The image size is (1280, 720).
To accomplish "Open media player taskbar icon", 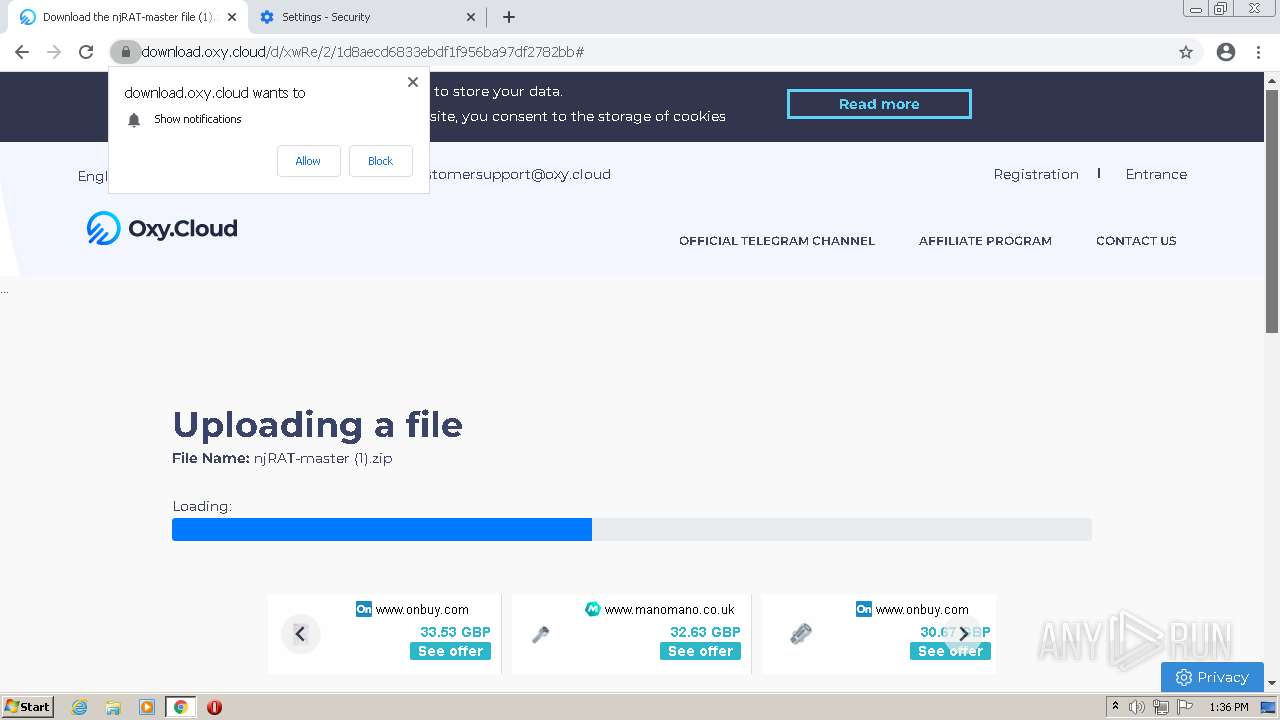I will coord(147,707).
